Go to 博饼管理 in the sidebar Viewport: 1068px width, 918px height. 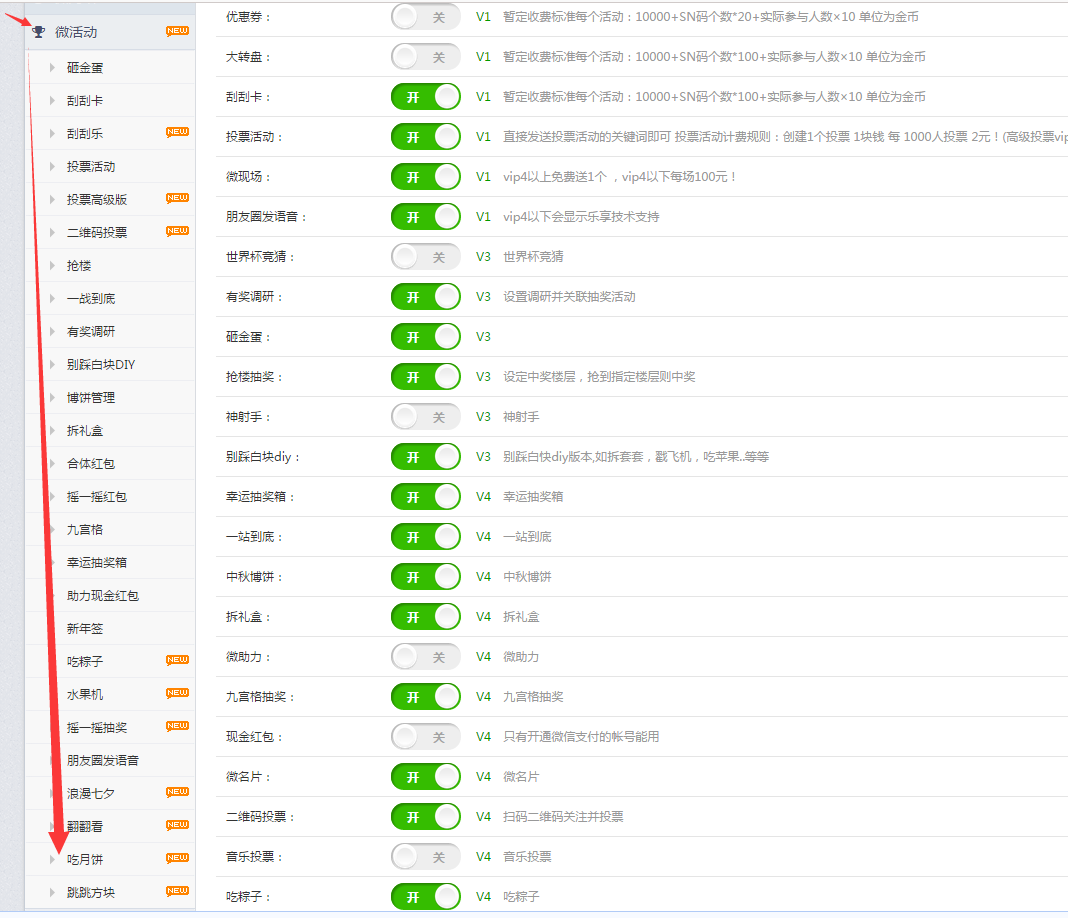tap(91, 398)
